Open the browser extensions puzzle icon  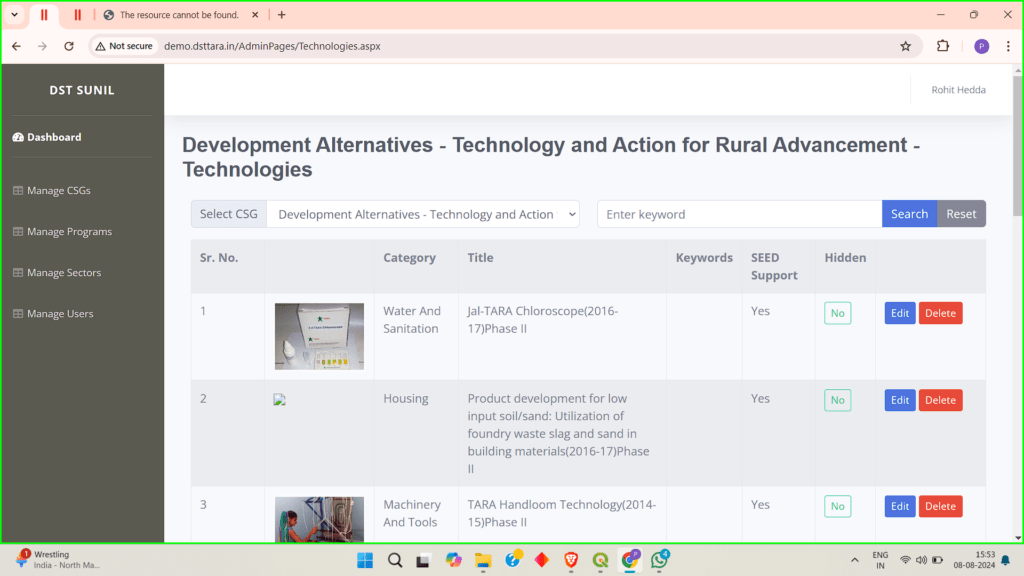point(942,46)
